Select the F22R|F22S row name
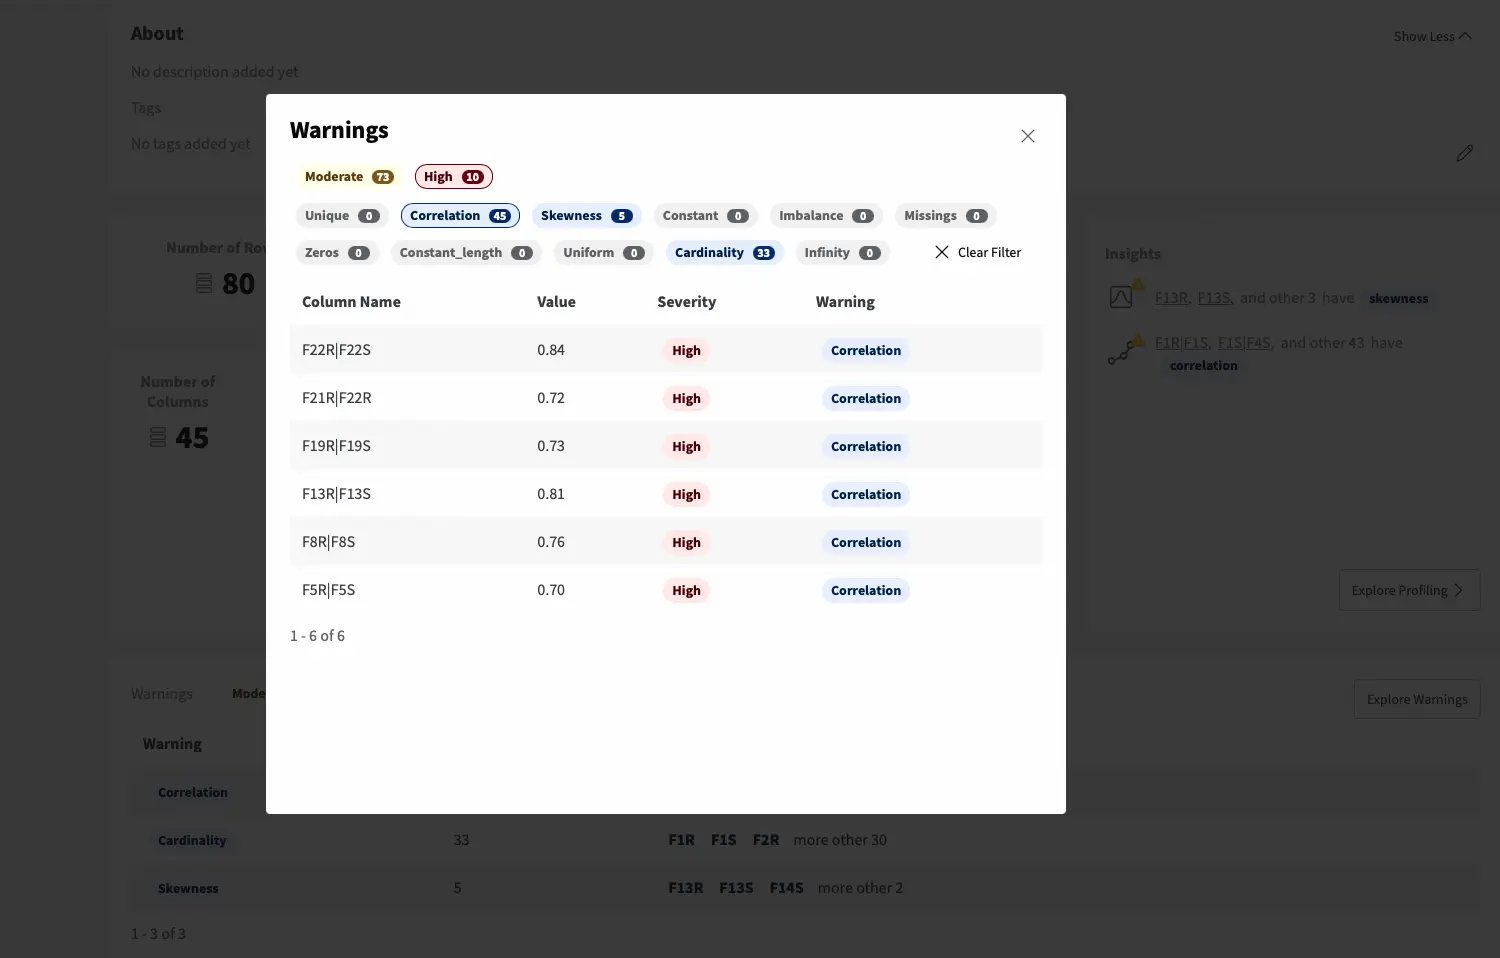Image resolution: width=1500 pixels, height=958 pixels. [x=336, y=350]
